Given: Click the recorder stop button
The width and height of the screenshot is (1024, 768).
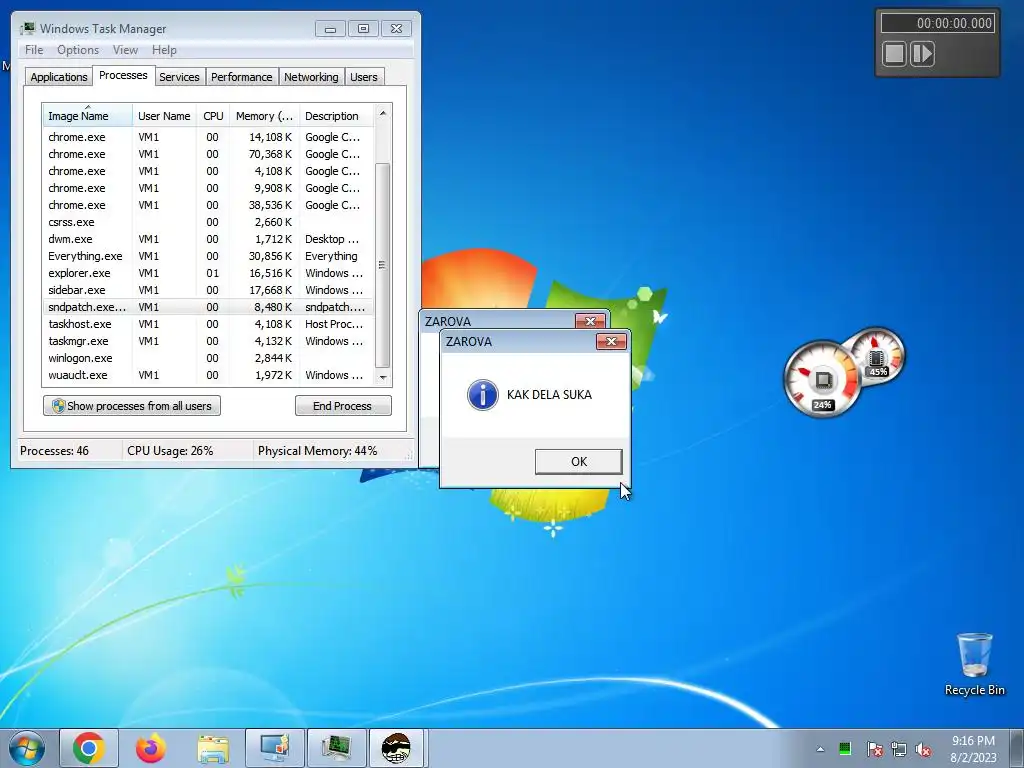Looking at the screenshot, I should (x=895, y=54).
